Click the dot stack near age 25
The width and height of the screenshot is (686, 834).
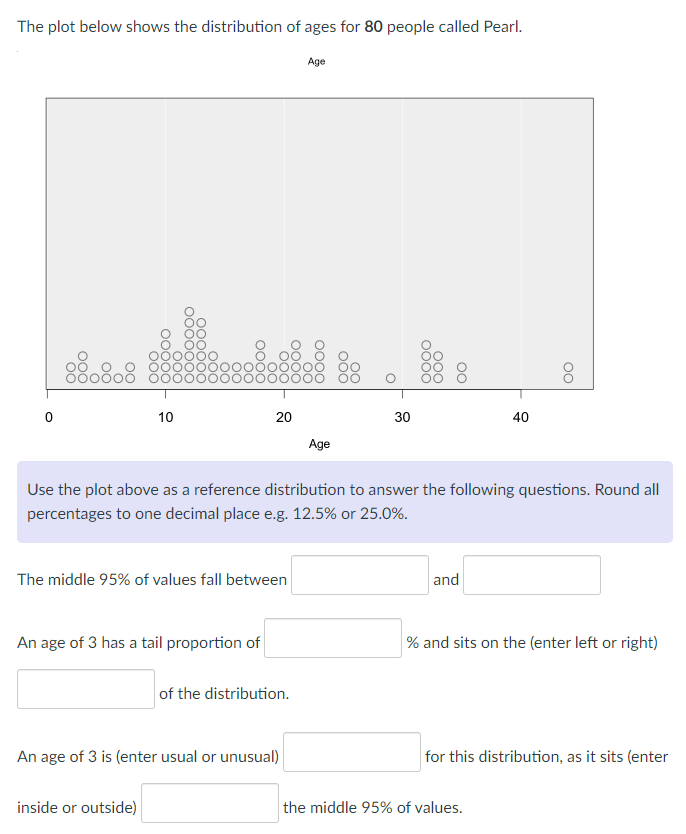pos(343,365)
